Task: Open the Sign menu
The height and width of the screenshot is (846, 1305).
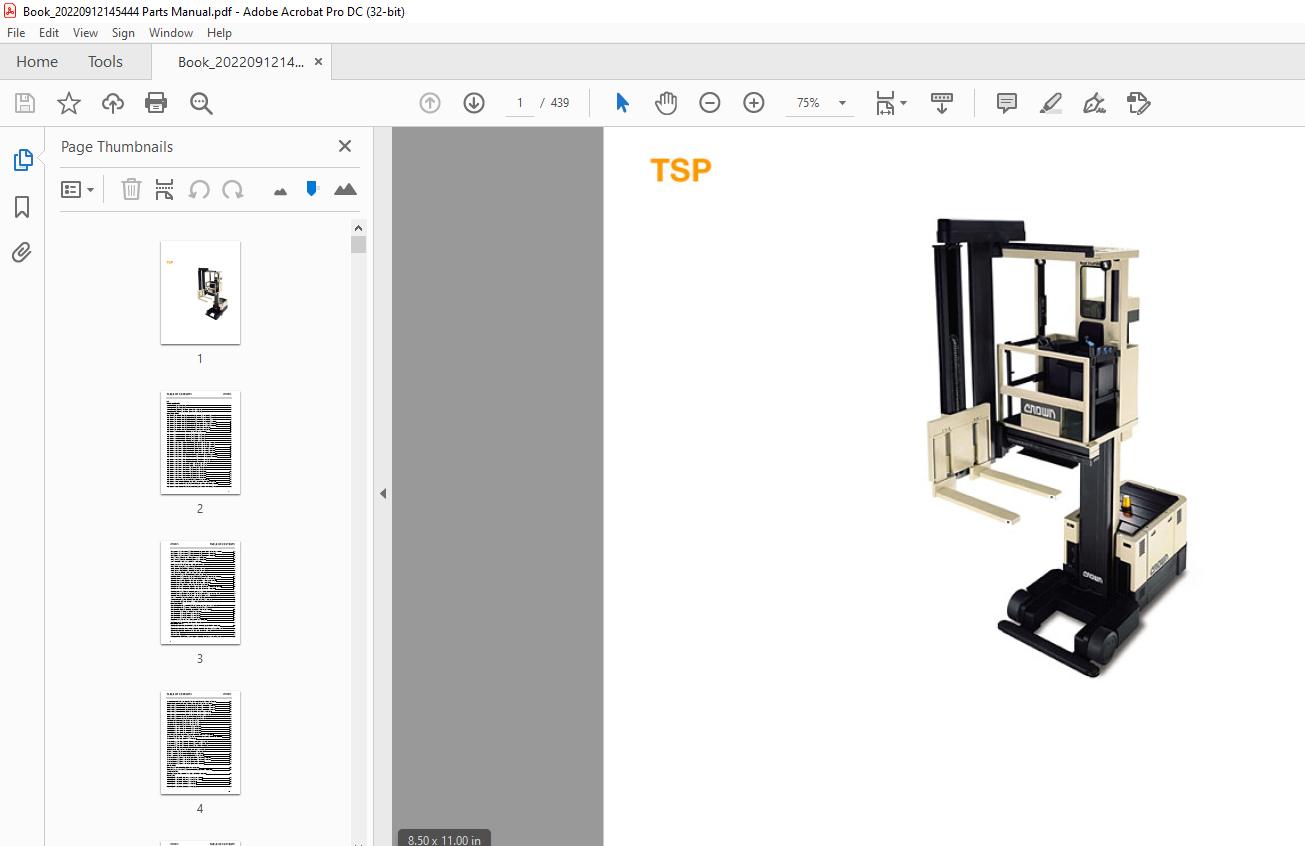Action: coord(123,33)
